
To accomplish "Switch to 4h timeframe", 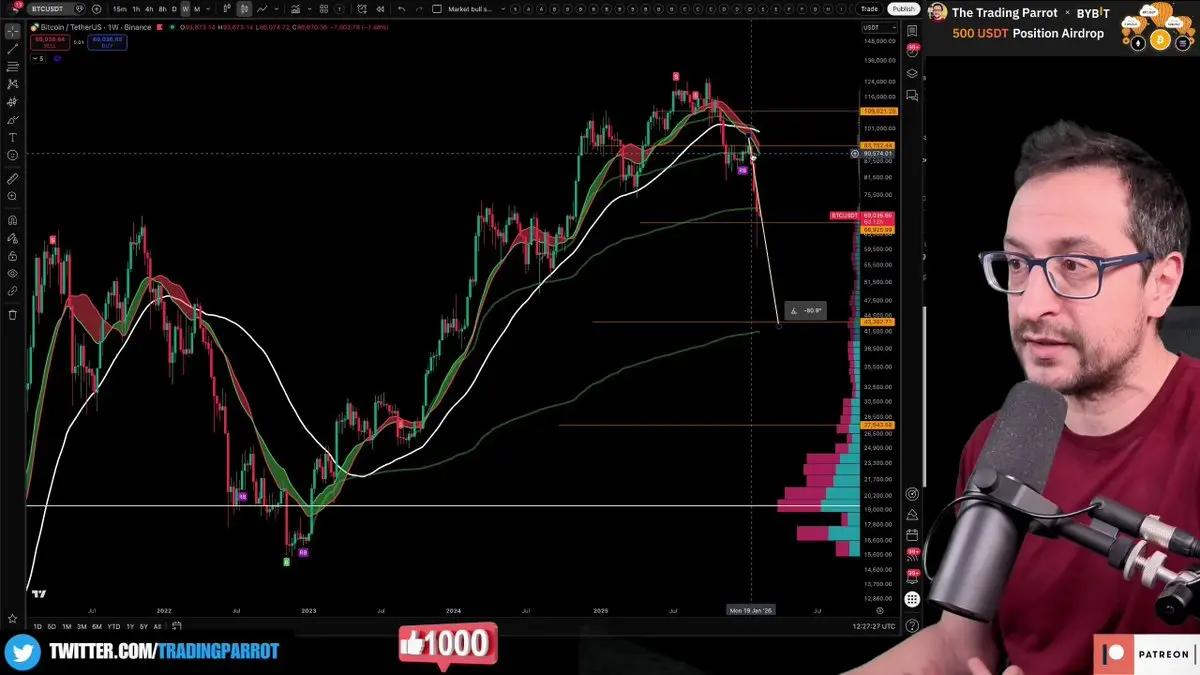I will tap(149, 9).
